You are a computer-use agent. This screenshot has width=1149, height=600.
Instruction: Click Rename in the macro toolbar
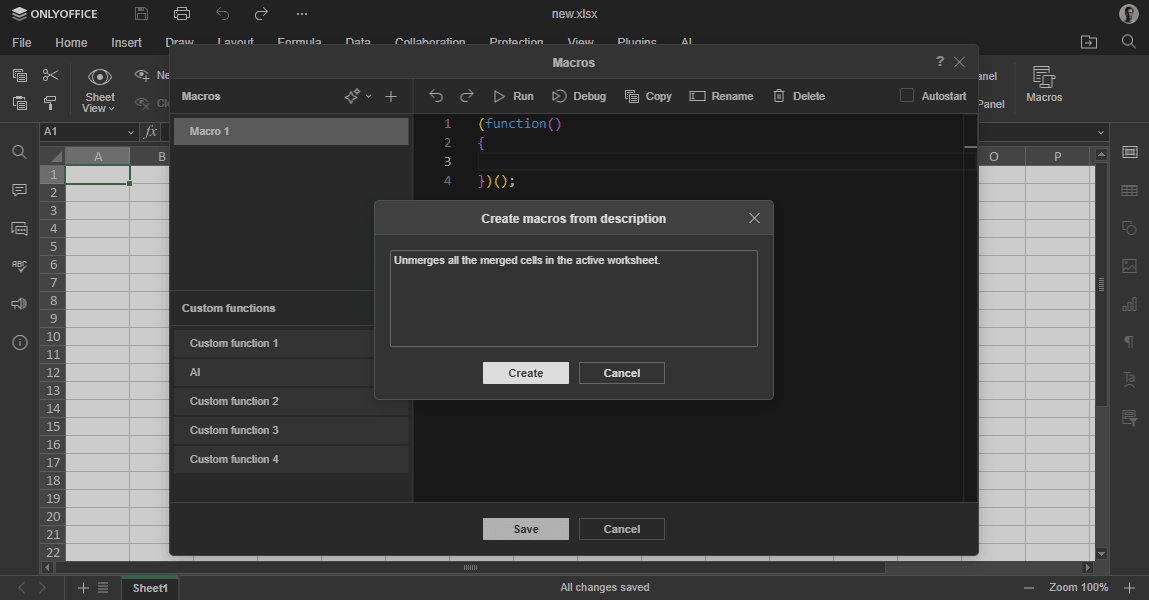pos(721,96)
